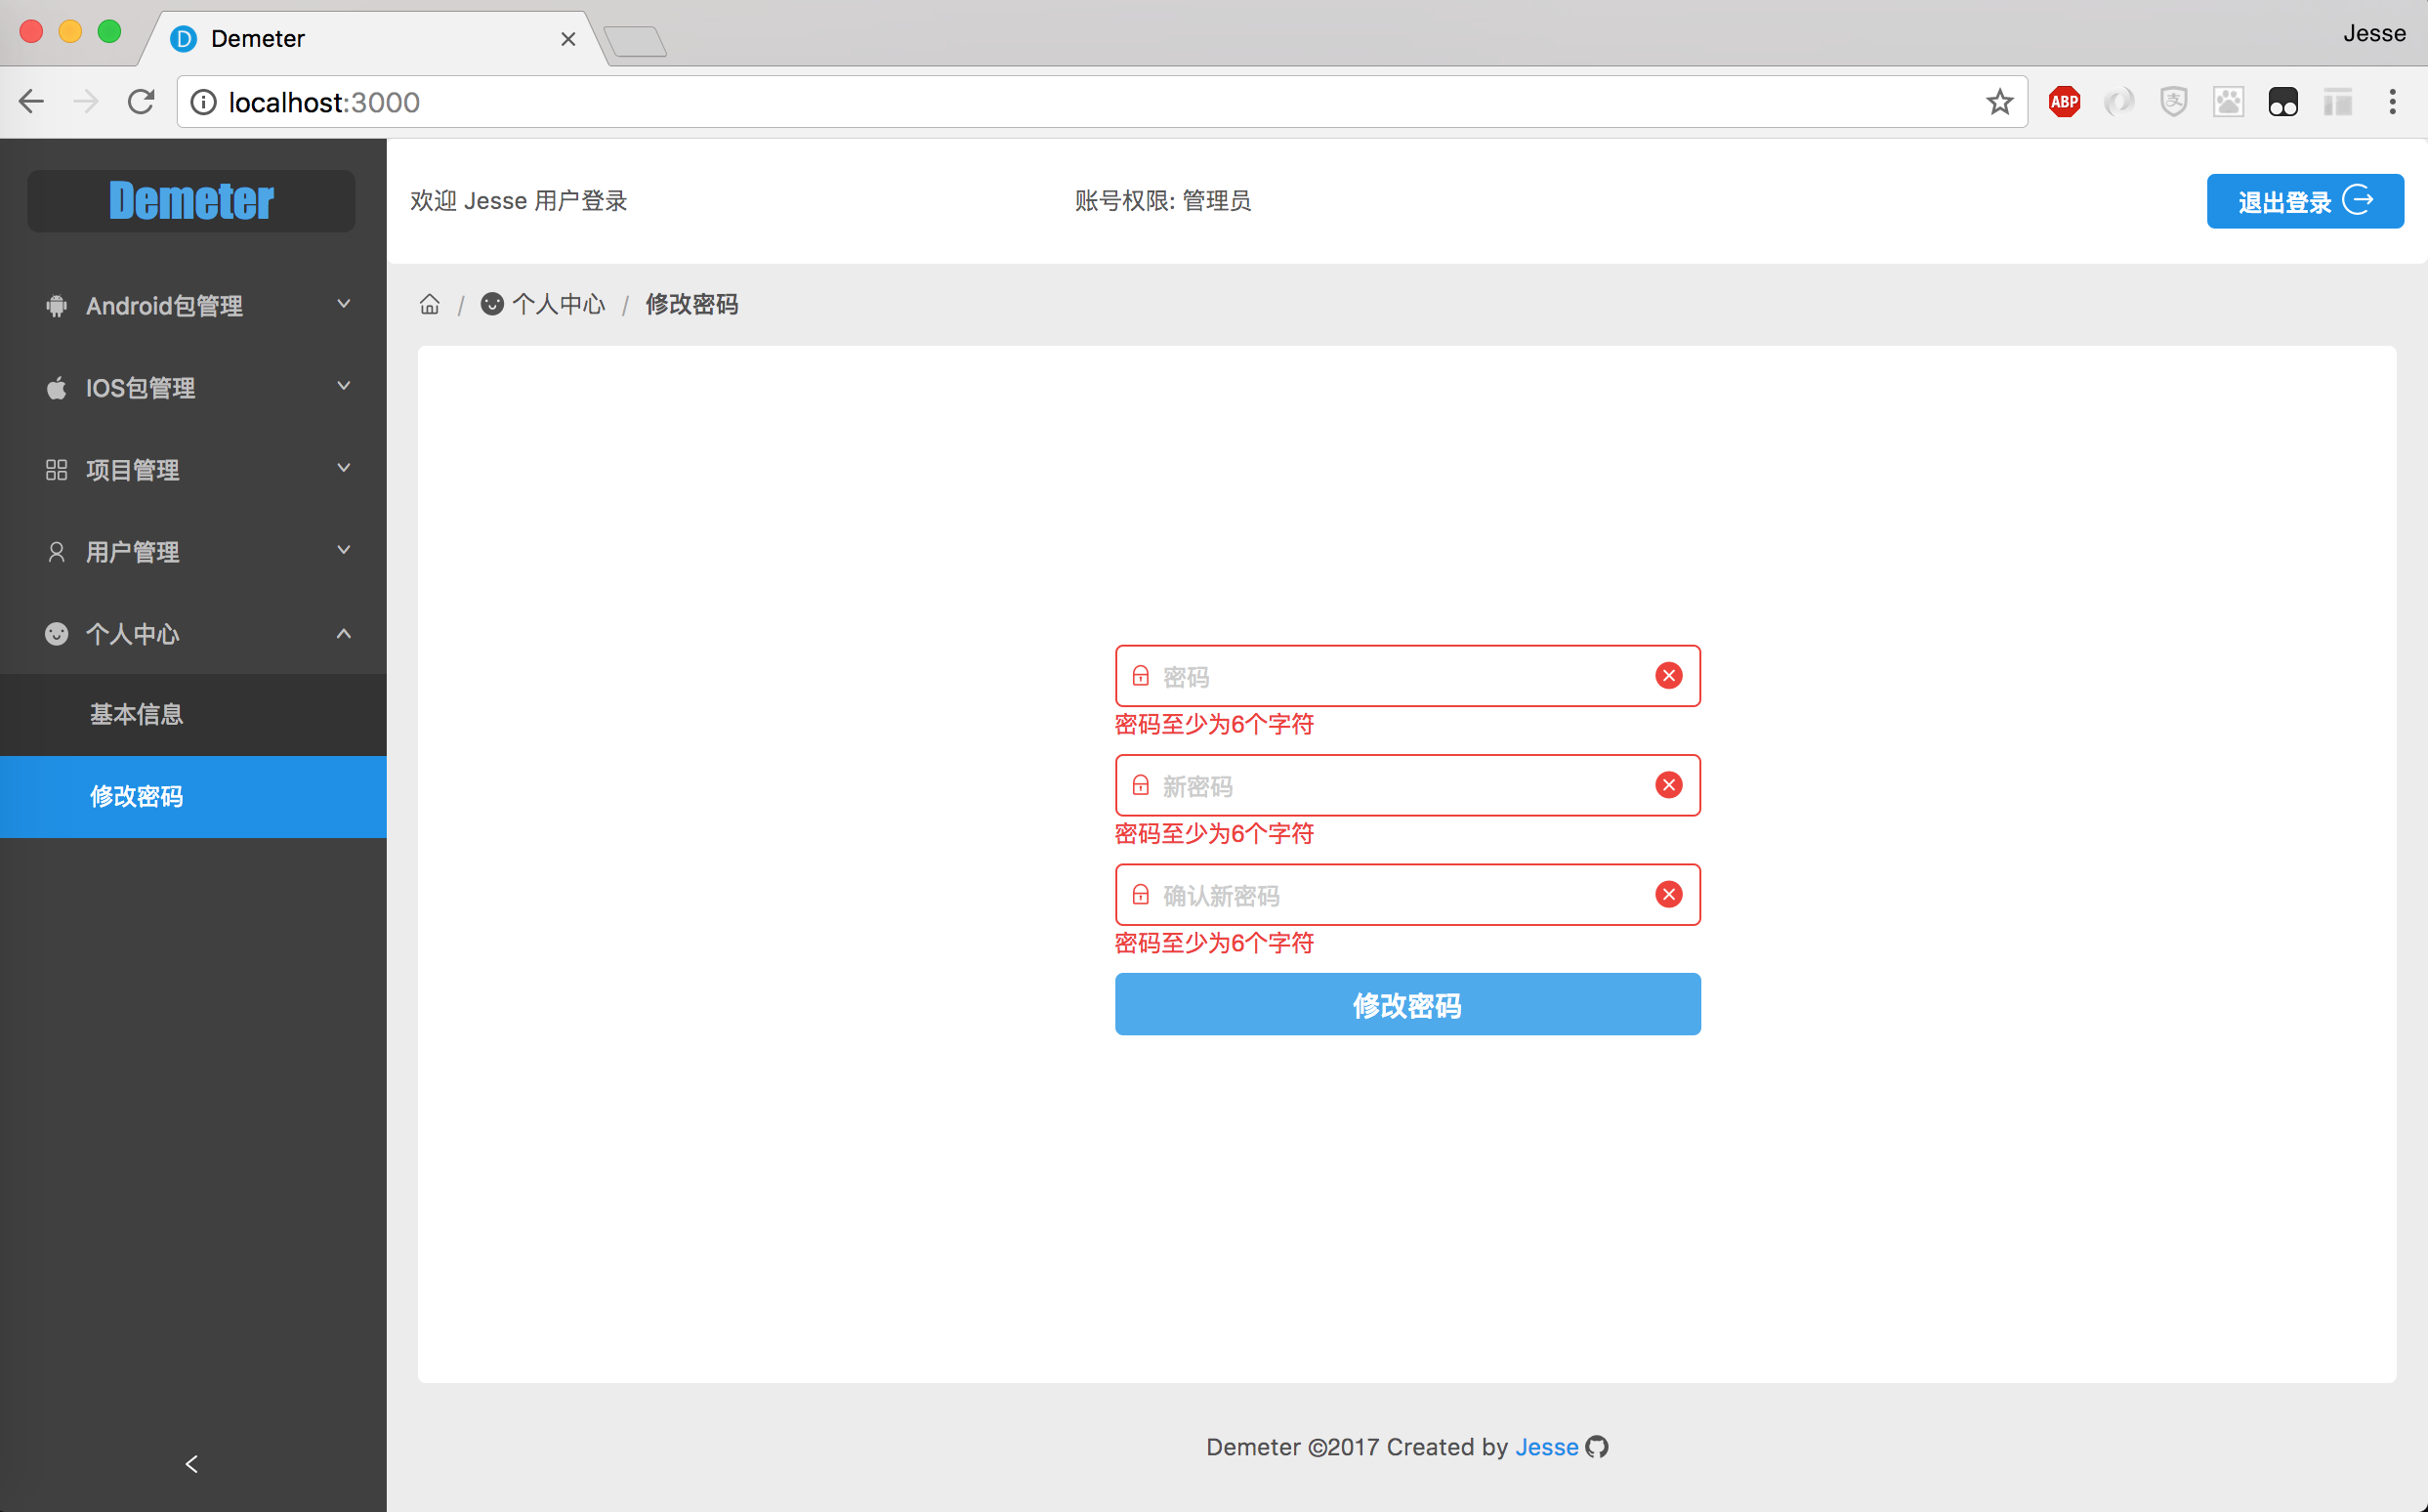This screenshot has width=2428, height=1512.
Task: Expand the 项目管理 menu
Action: pyautogui.click(x=193, y=469)
